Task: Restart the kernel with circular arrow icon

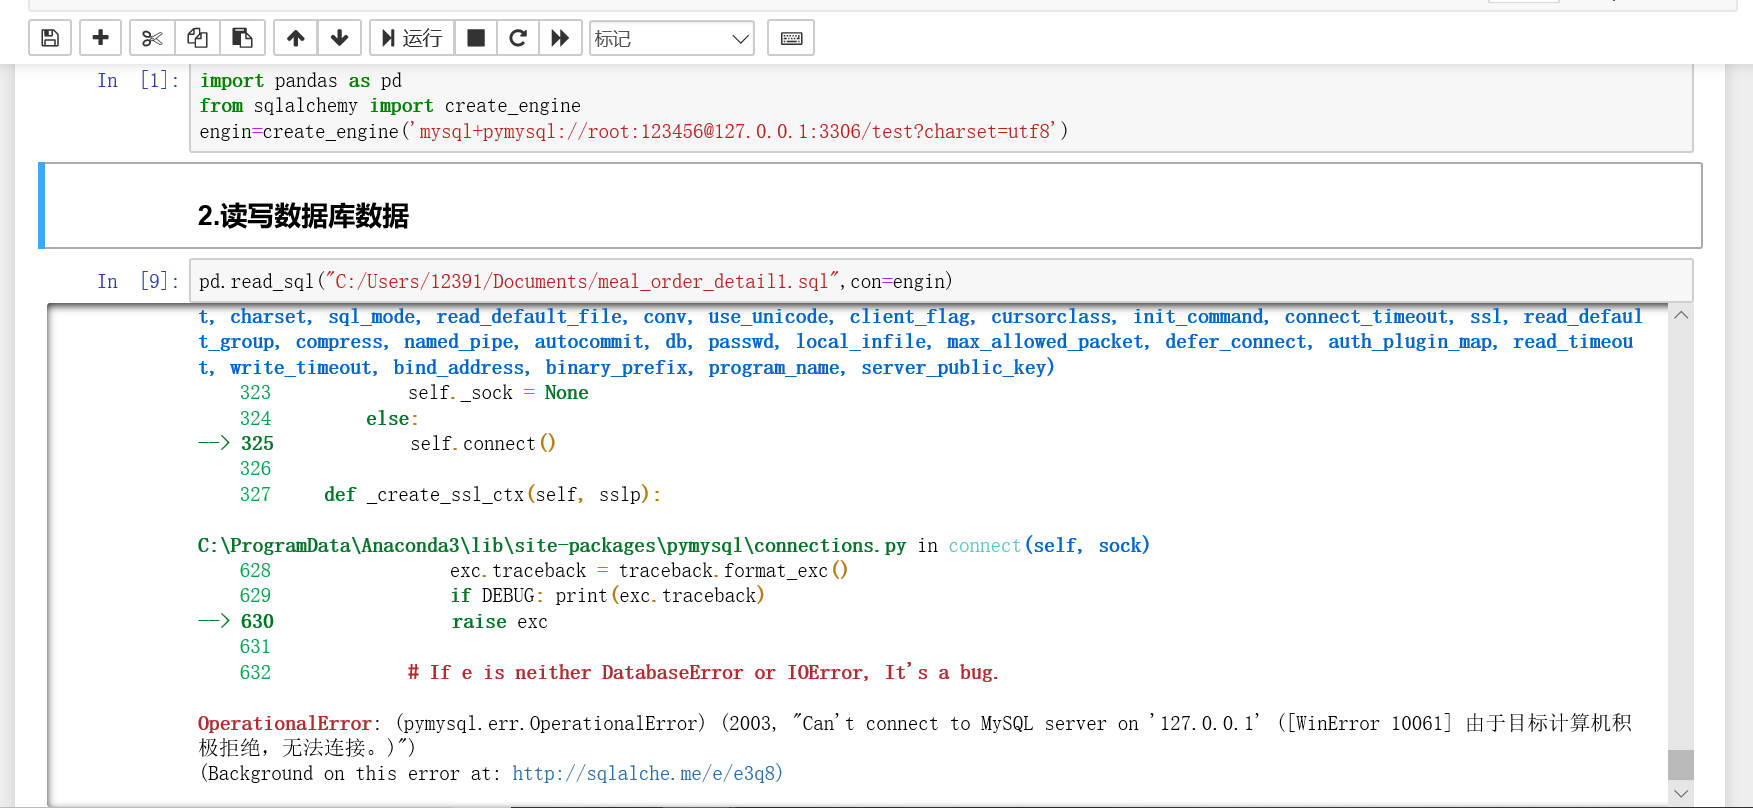Action: tap(518, 38)
